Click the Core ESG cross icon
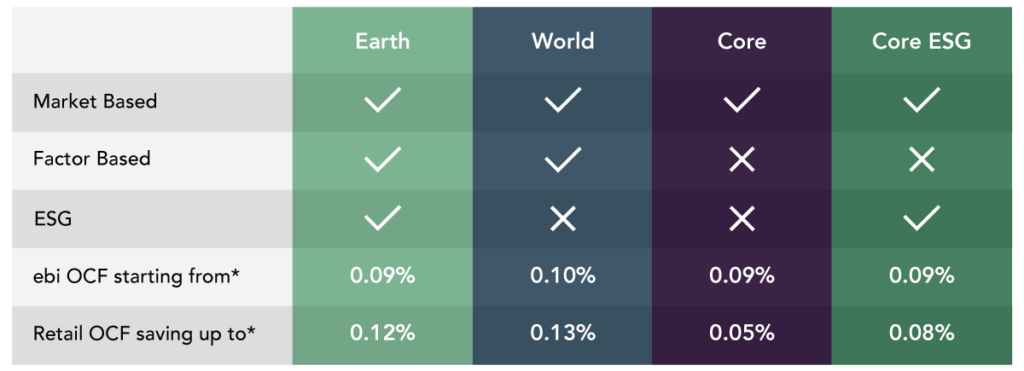 click(x=742, y=219)
